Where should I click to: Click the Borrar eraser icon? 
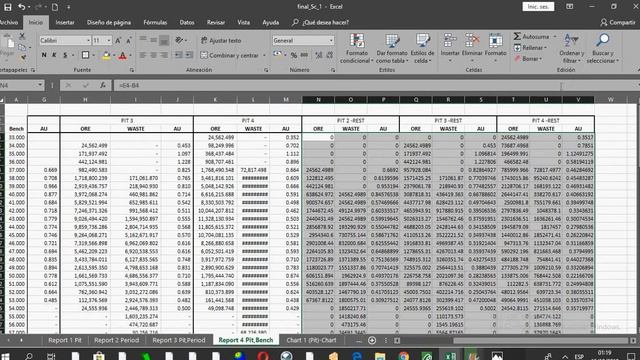tap(518, 59)
